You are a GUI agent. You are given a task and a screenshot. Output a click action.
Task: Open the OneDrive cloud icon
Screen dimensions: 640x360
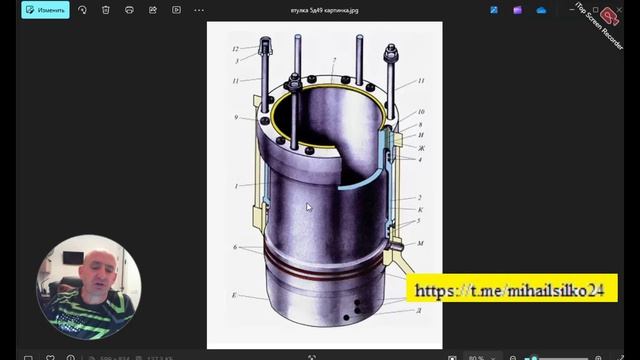pos(541,10)
